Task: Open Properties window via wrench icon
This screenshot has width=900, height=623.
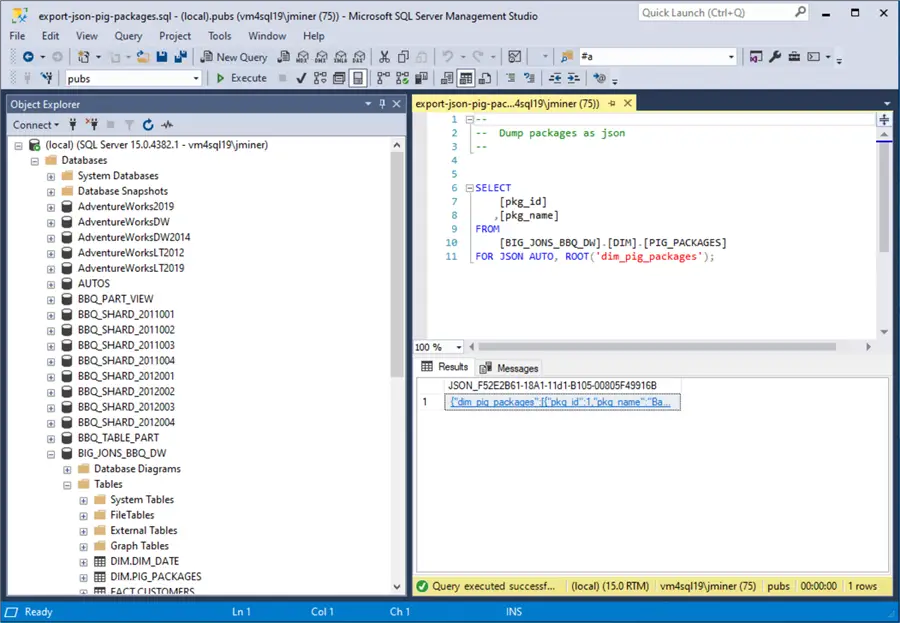Action: coord(775,56)
